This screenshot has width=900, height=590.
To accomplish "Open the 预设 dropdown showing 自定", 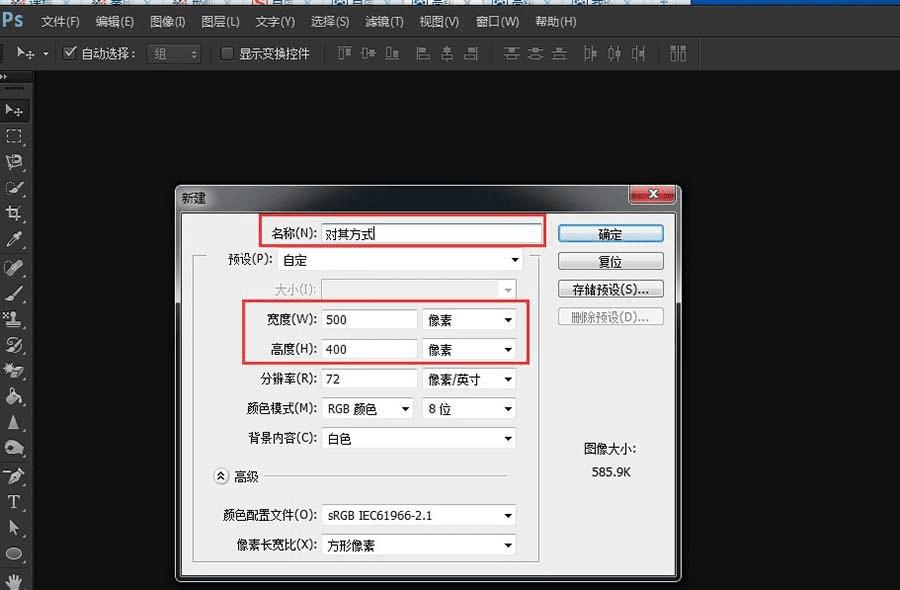I will [399, 260].
